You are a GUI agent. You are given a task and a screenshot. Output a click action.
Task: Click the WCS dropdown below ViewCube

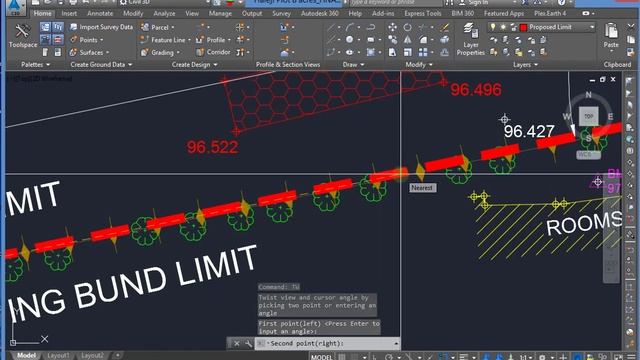click(x=588, y=155)
